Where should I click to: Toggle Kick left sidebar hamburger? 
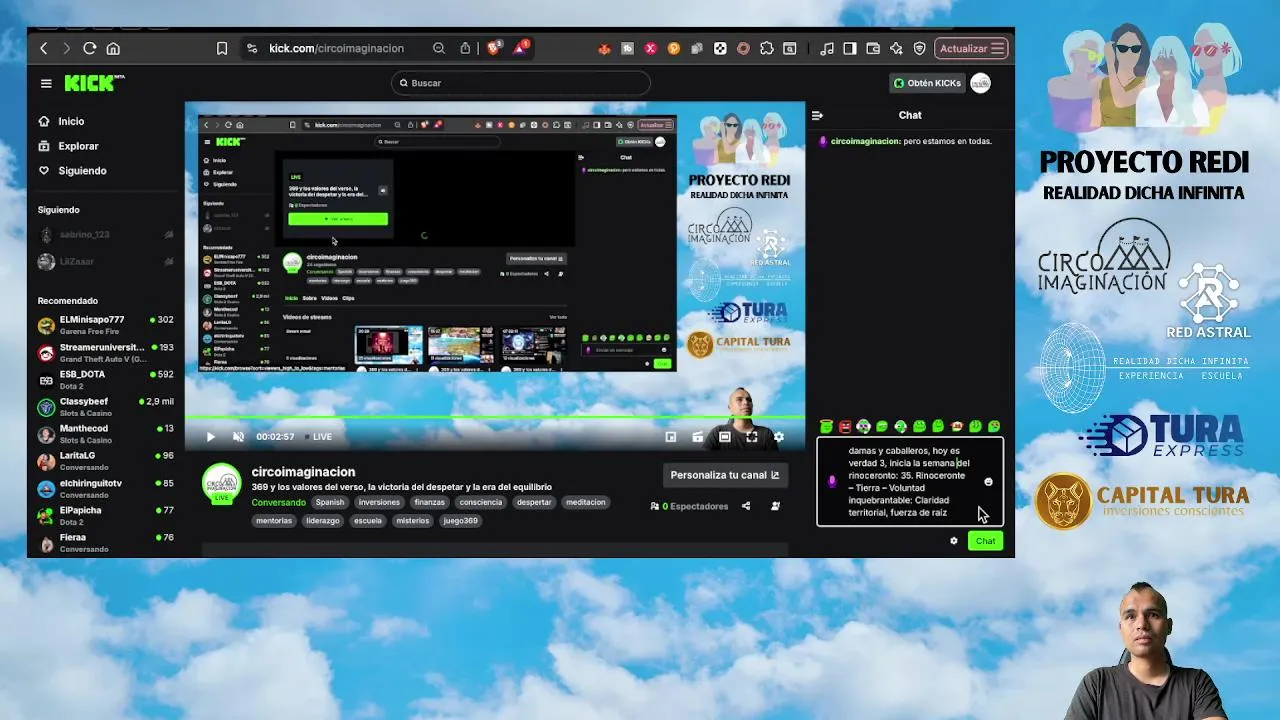pyautogui.click(x=46, y=83)
